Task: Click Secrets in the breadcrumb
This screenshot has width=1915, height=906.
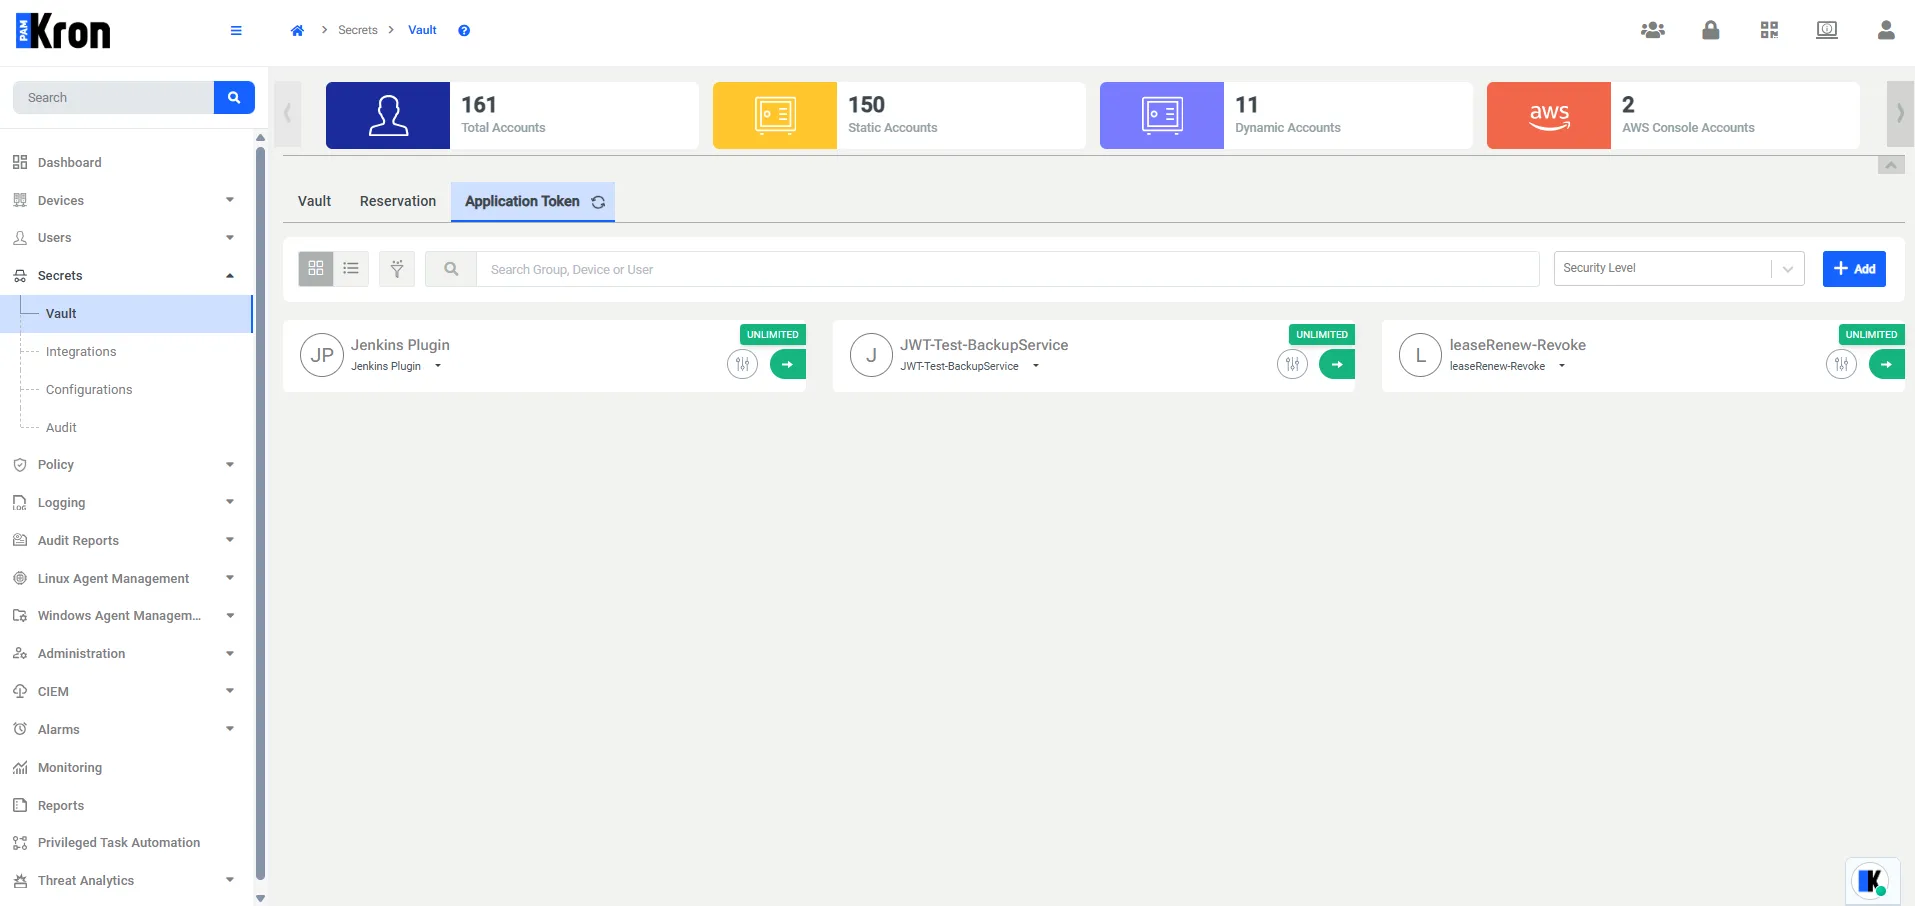Action: (357, 30)
